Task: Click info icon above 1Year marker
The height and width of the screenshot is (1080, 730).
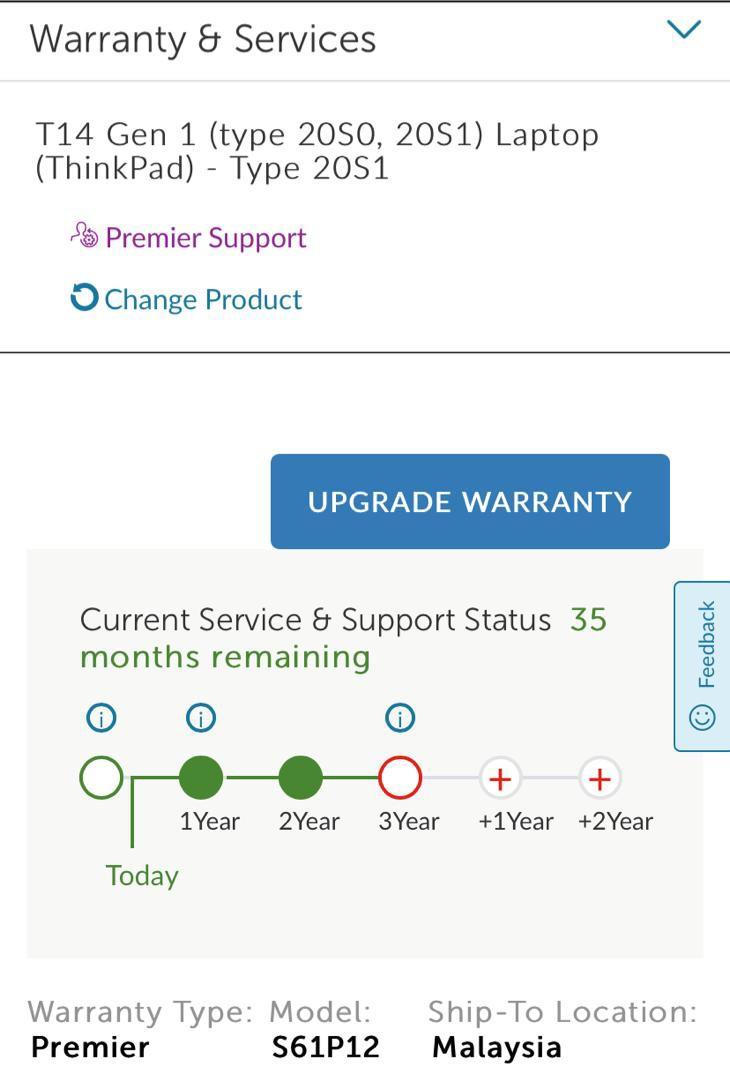Action: [x=201, y=717]
